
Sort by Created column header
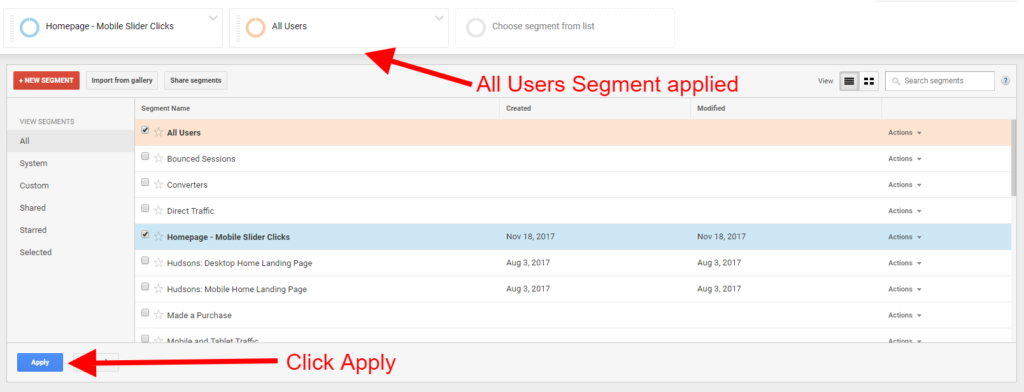[519, 108]
